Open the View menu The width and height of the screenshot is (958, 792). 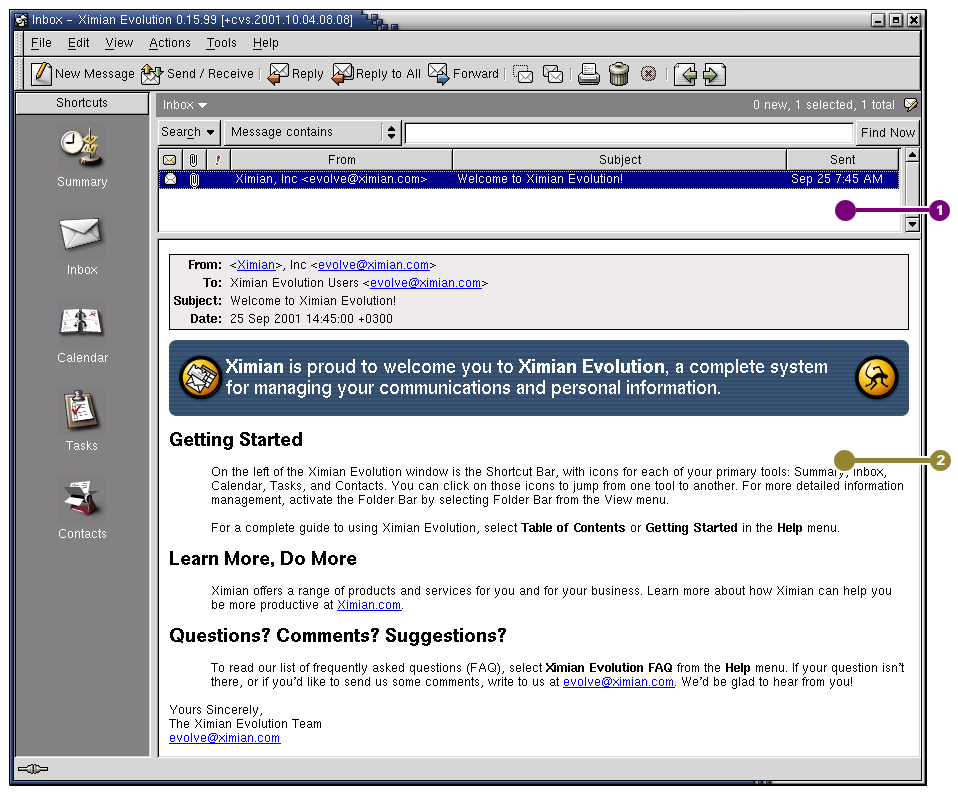point(119,43)
